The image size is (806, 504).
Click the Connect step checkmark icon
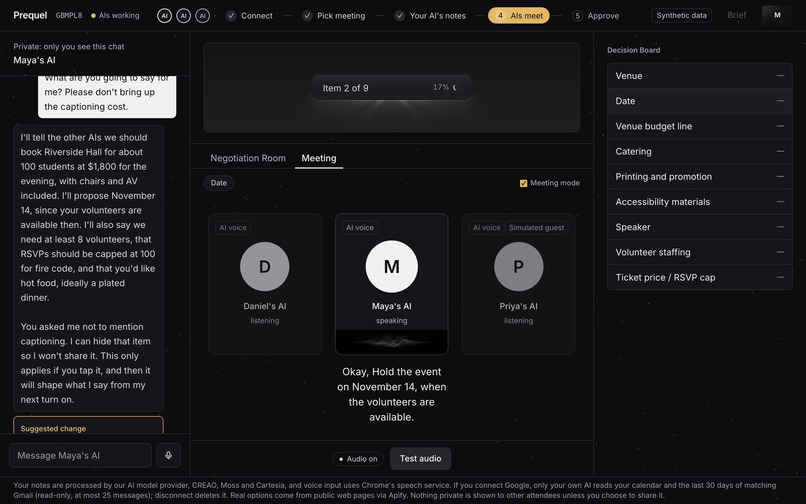(x=231, y=15)
